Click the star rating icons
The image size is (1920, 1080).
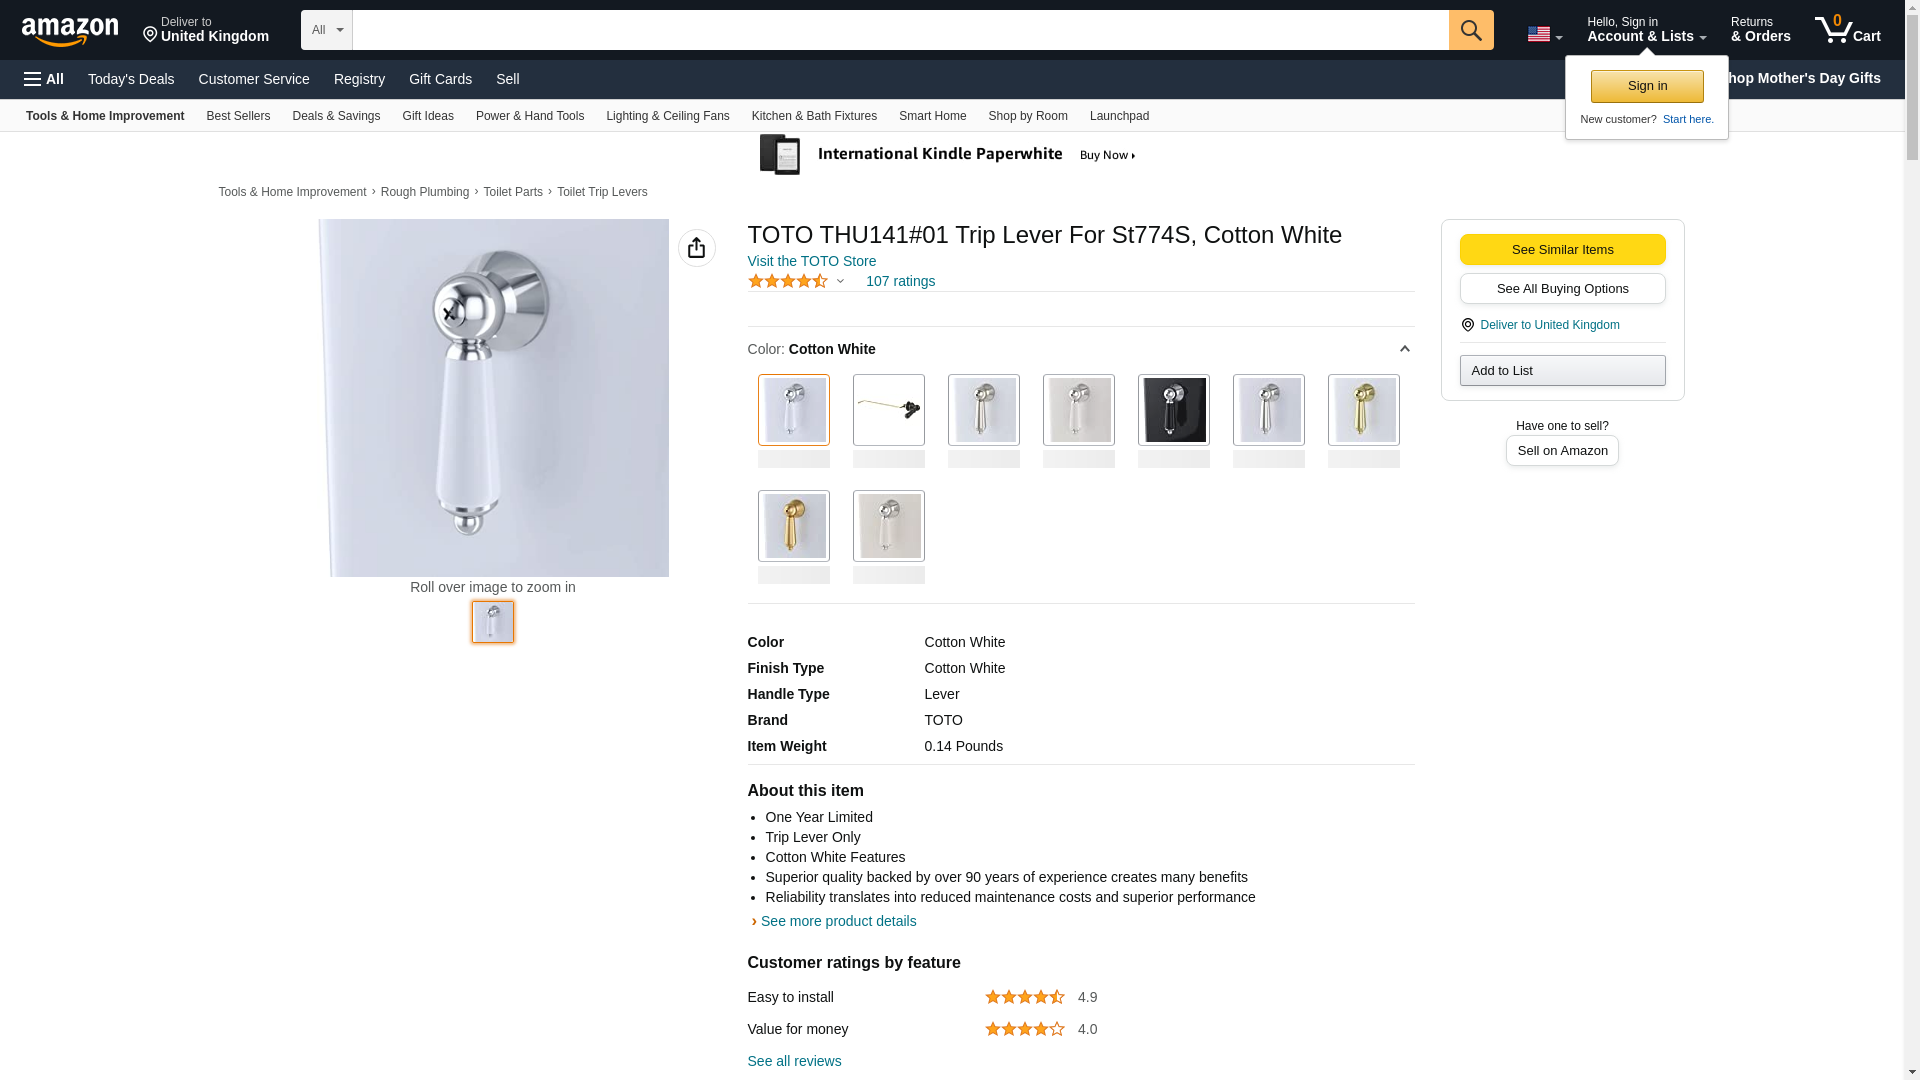787,281
